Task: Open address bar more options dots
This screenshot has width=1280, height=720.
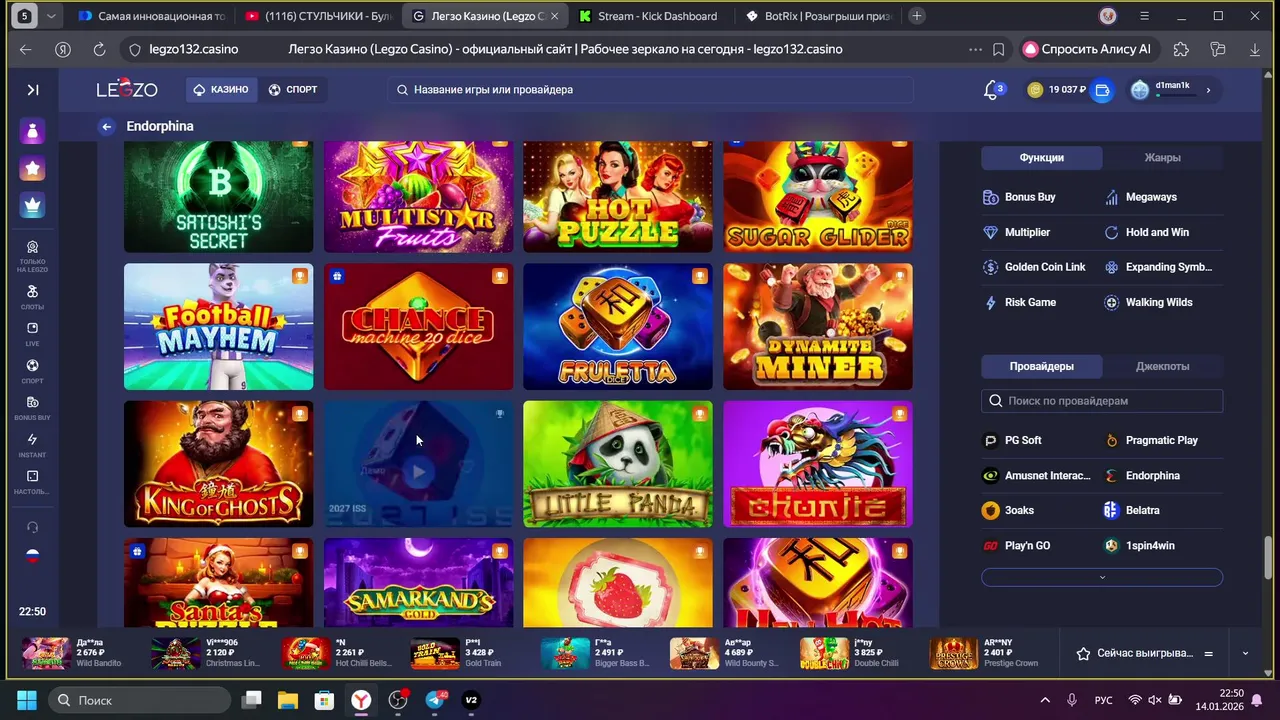Action: click(975, 49)
